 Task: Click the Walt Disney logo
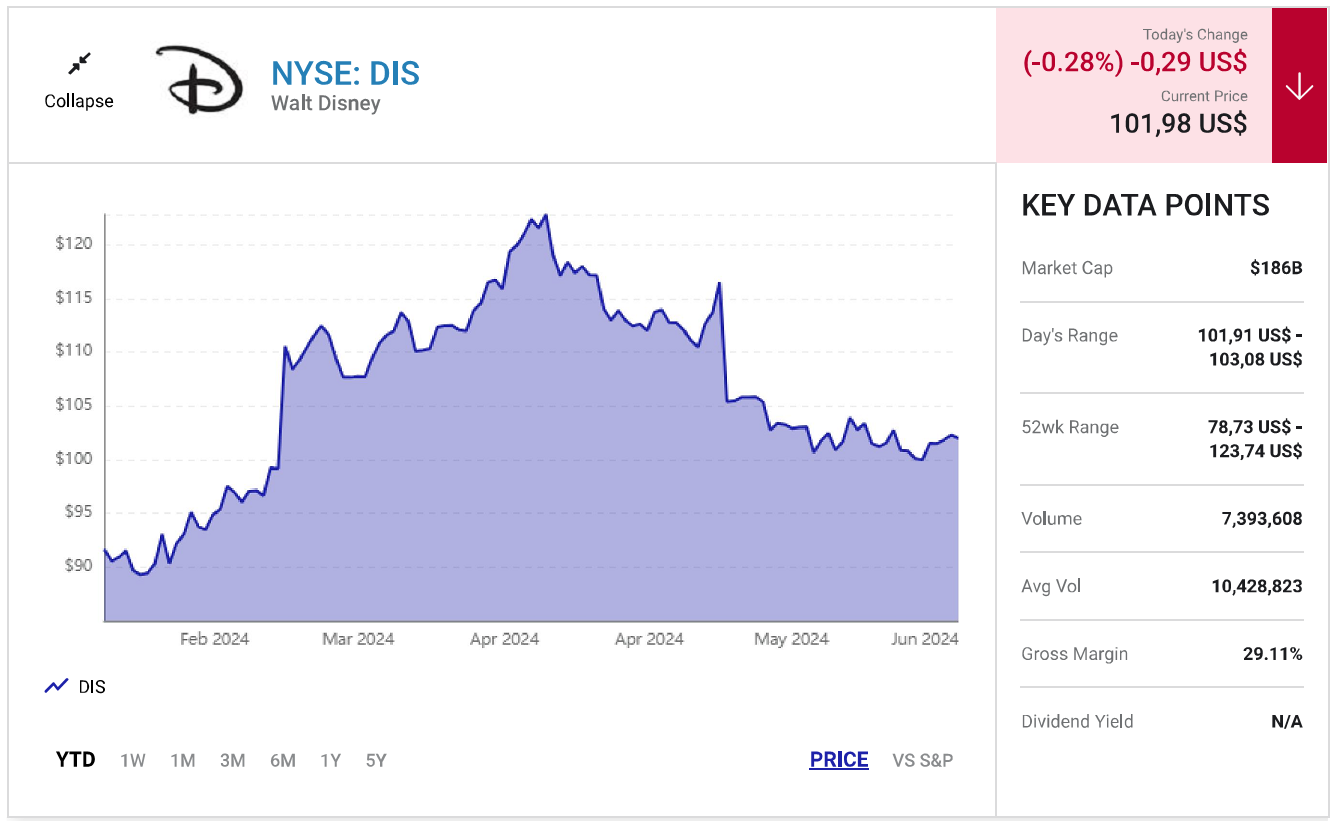pos(199,79)
